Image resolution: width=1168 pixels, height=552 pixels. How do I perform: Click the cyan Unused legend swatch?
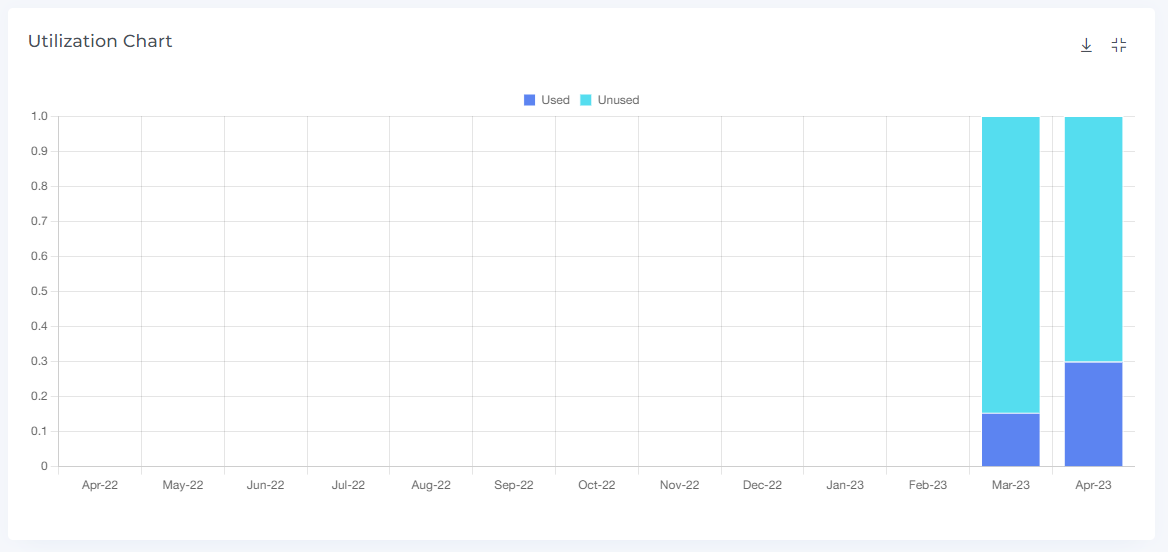(586, 100)
